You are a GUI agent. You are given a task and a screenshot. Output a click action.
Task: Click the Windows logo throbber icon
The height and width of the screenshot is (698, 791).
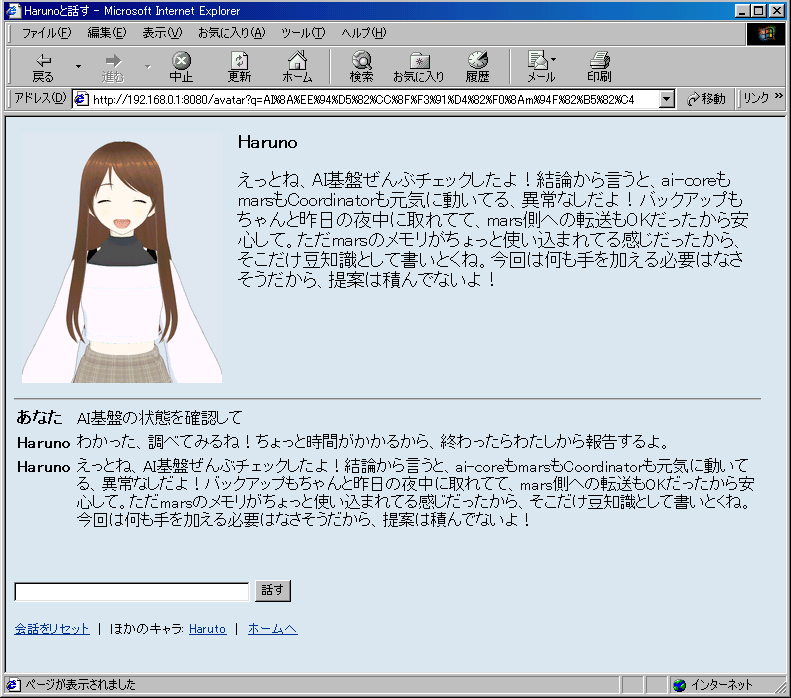(x=765, y=34)
